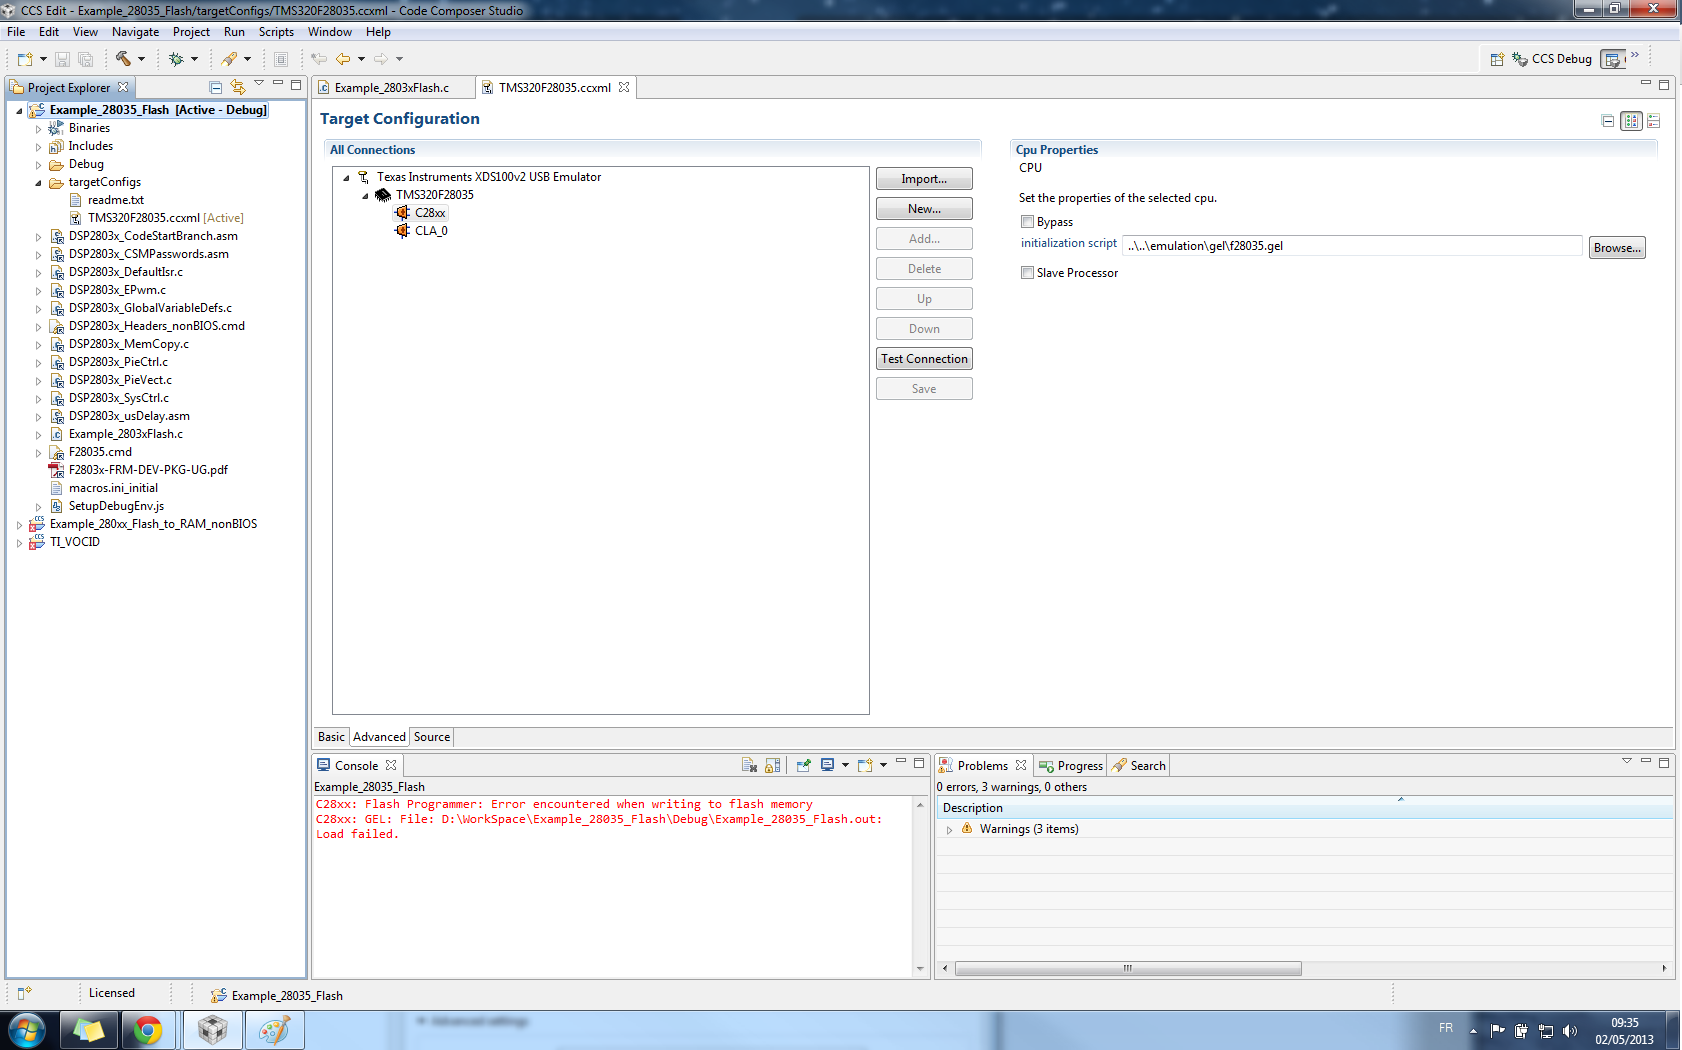Click the New wizard toolbar icon
The height and width of the screenshot is (1050, 1682).
25,59
